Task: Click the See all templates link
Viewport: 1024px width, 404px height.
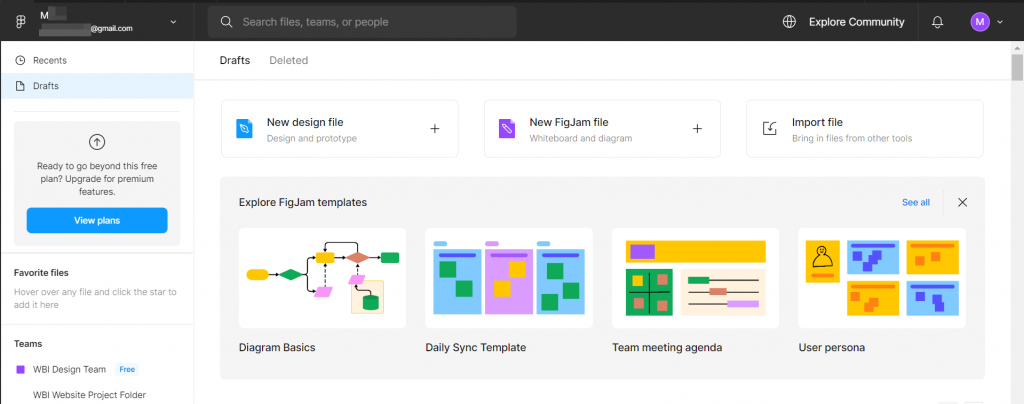Action: pyautogui.click(x=915, y=202)
